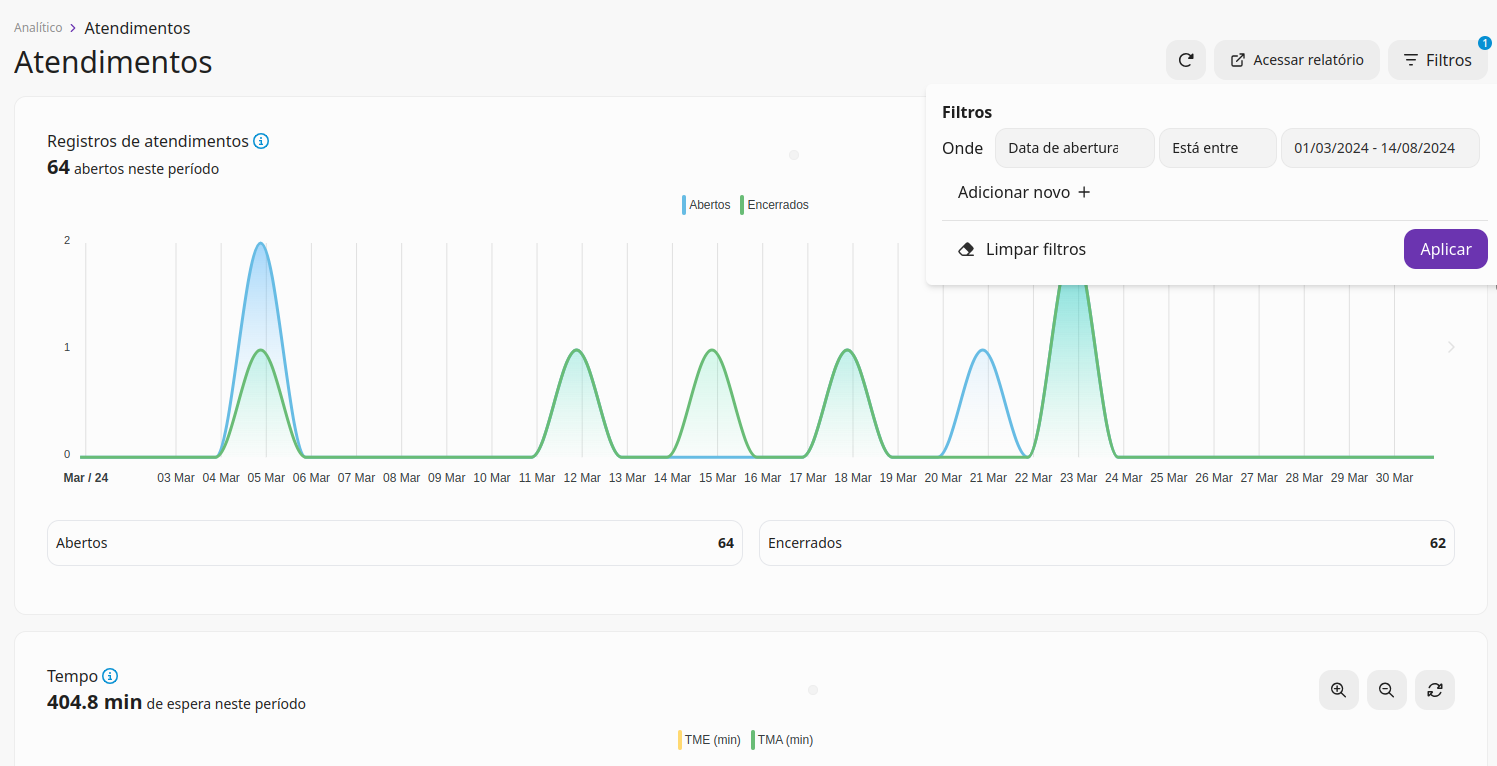This screenshot has width=1497, height=766.
Task: Clear filters with Limpar filtros
Action: point(1022,249)
